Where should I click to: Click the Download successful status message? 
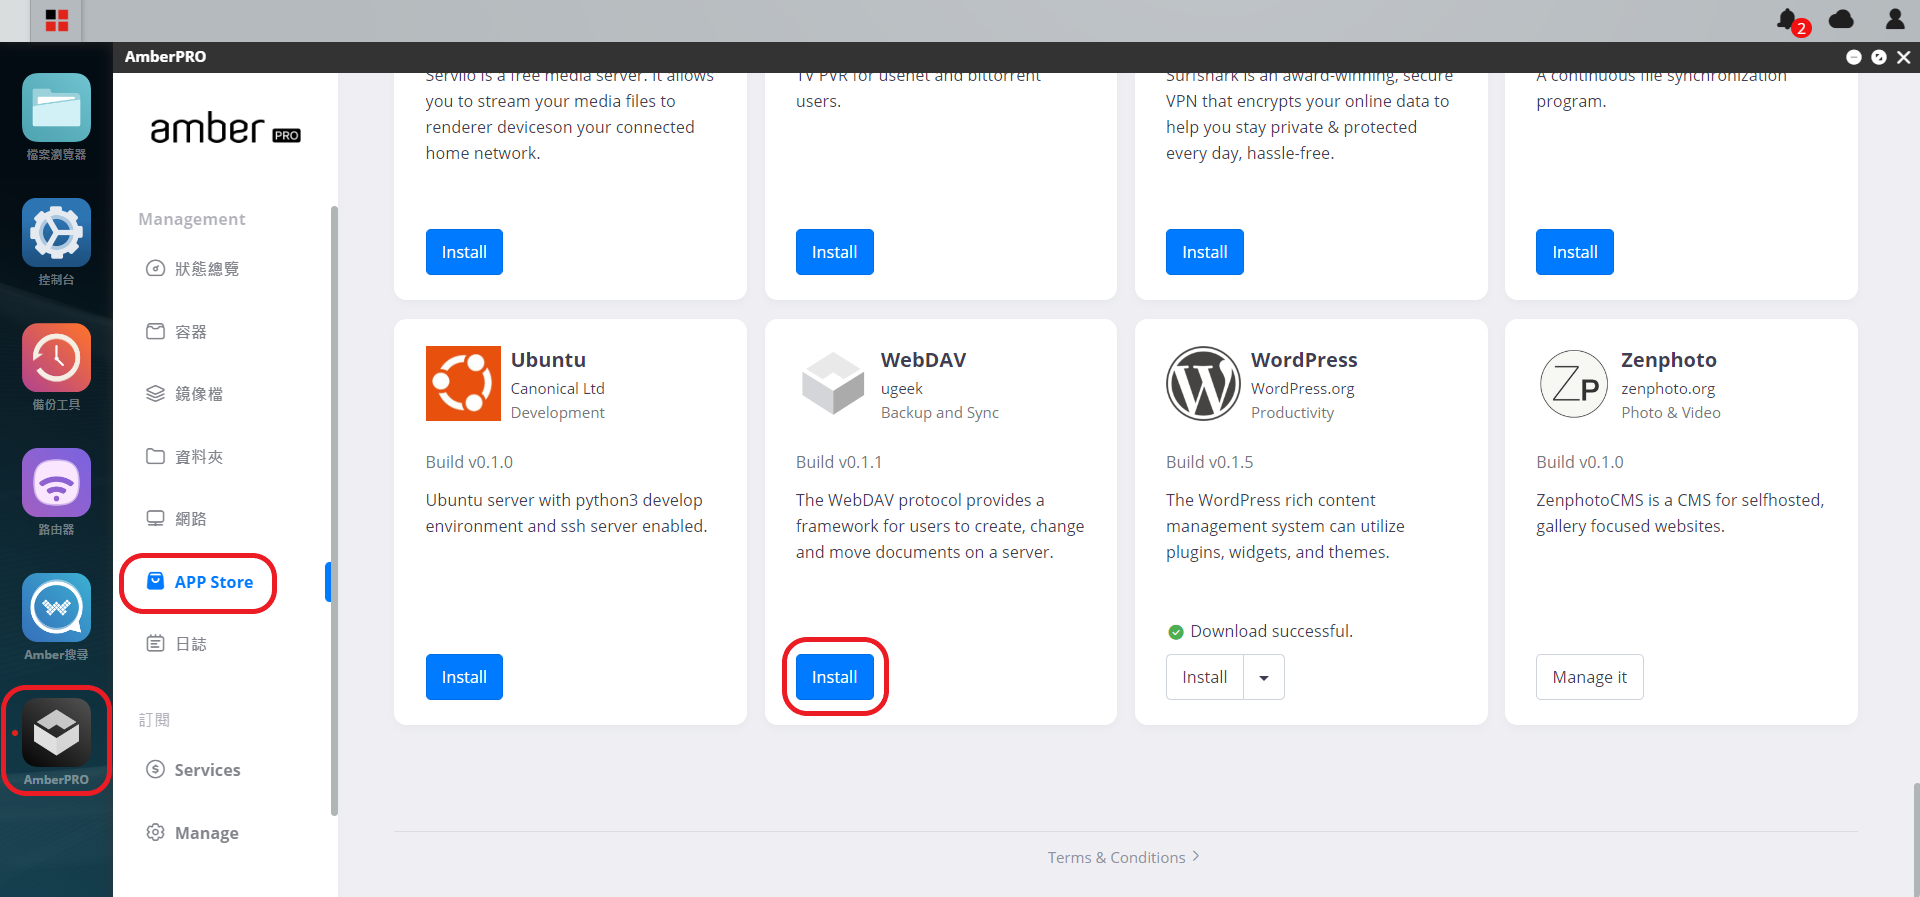(1260, 631)
